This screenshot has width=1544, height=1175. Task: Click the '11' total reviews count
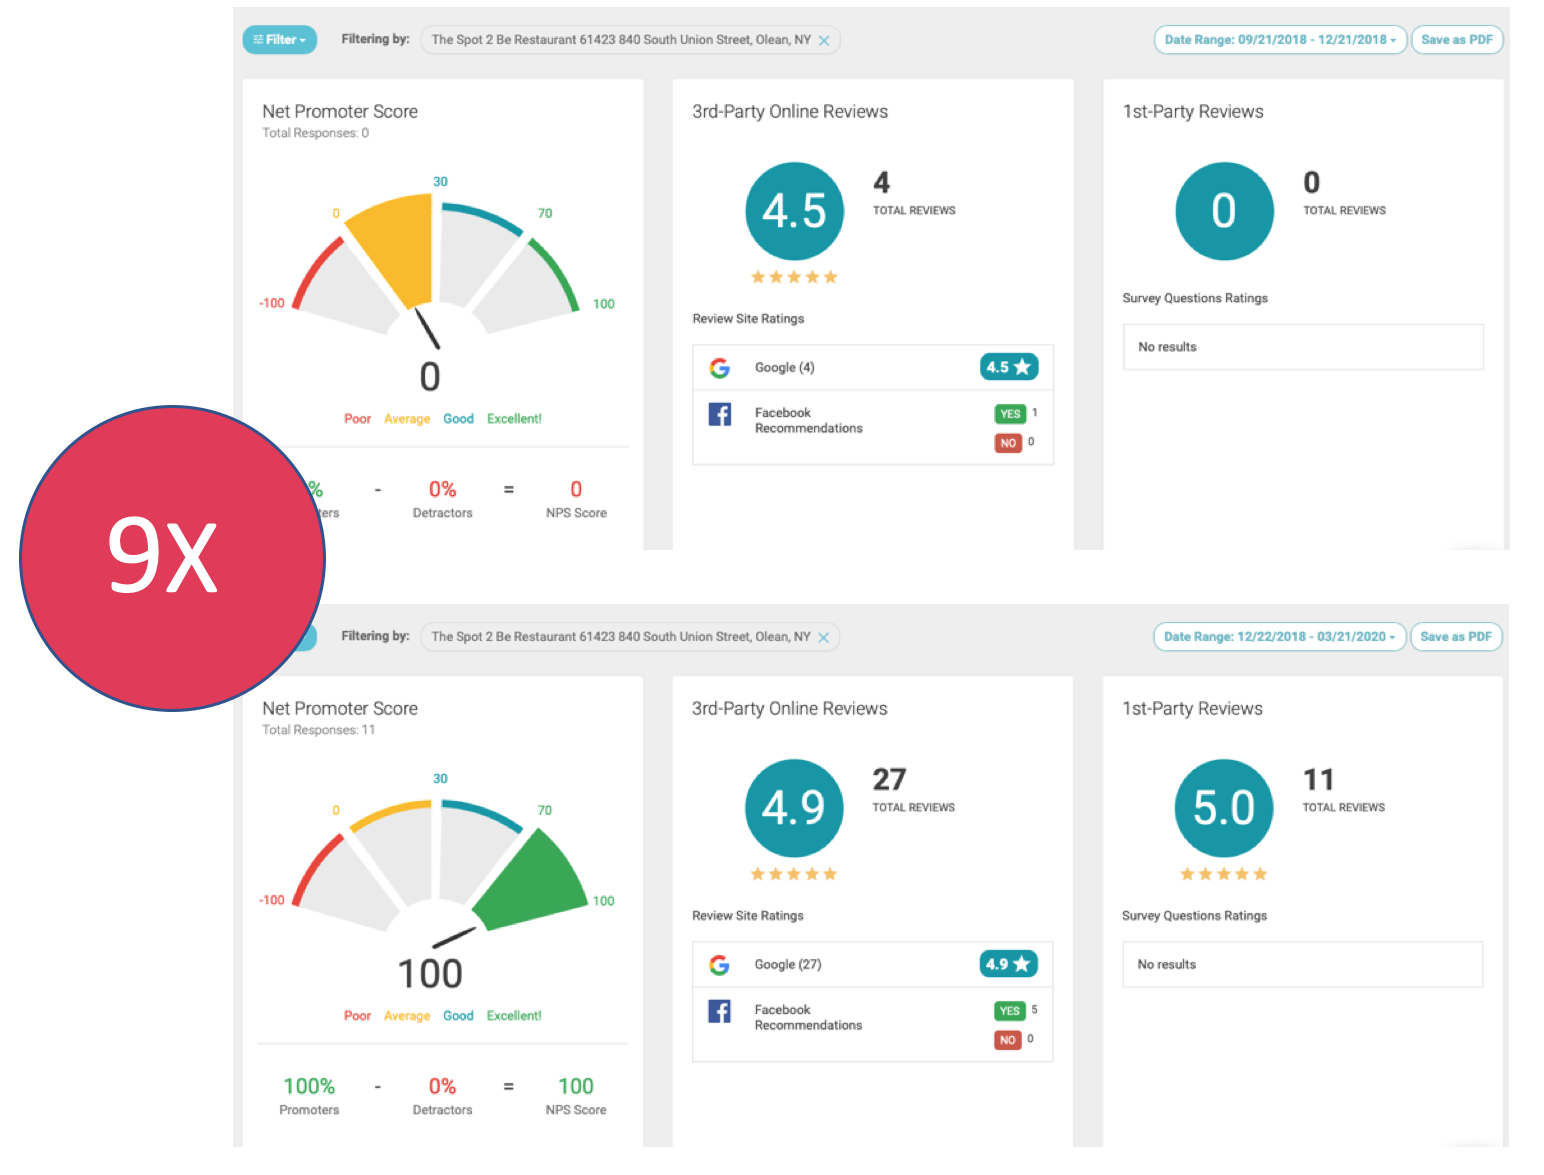(1319, 779)
